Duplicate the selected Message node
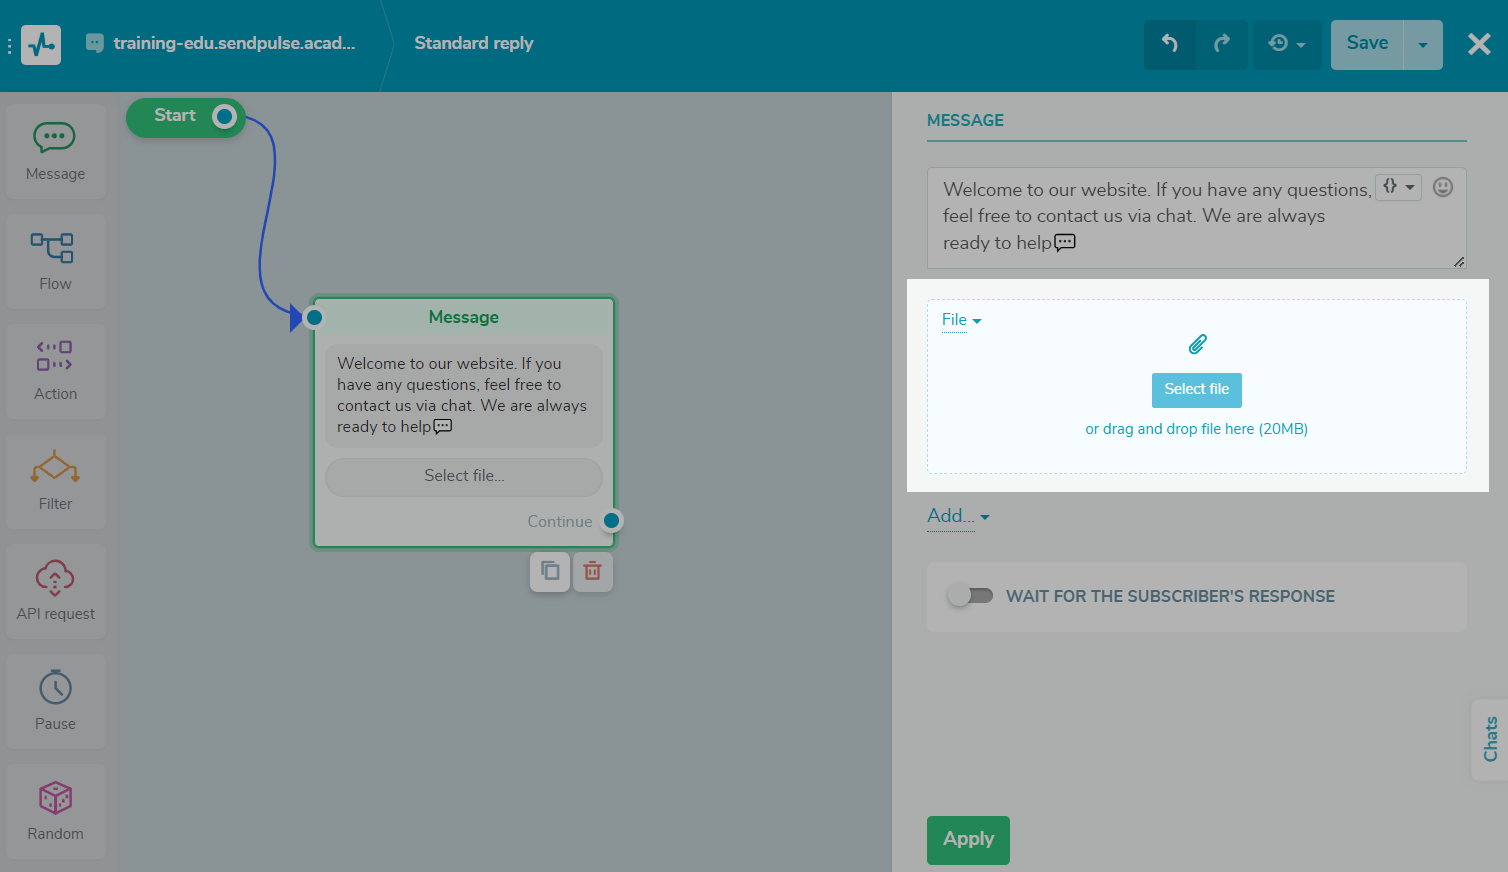Viewport: 1508px width, 872px height. [549, 571]
